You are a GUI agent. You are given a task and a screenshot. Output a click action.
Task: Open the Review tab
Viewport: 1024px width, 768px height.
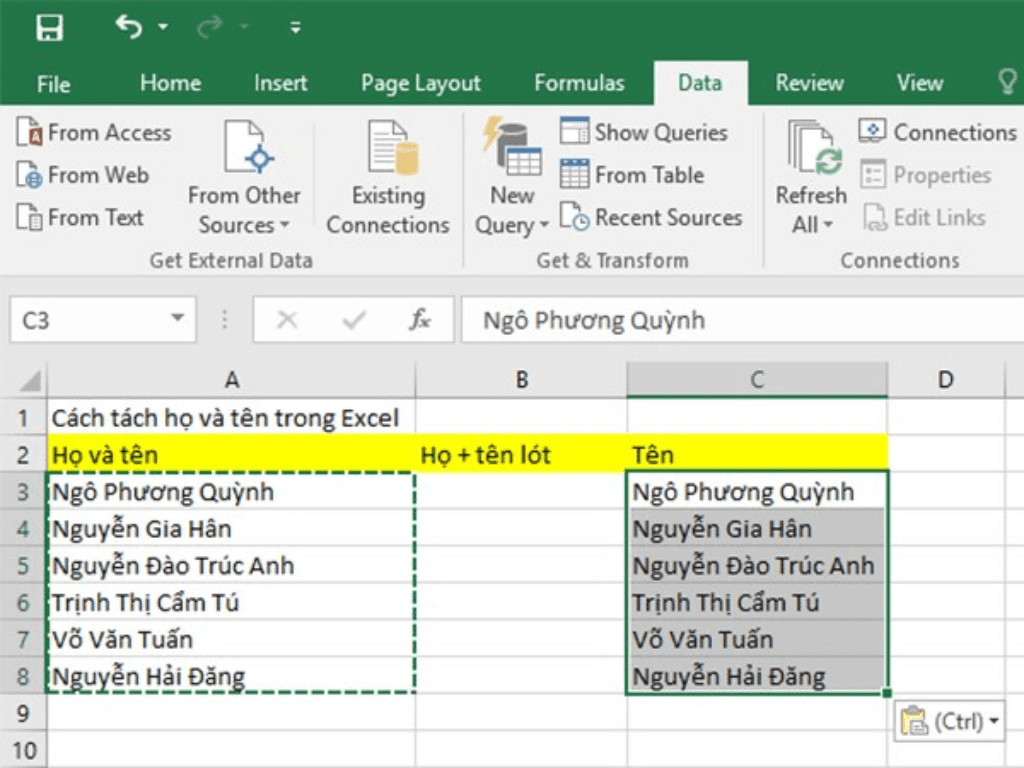(x=808, y=83)
